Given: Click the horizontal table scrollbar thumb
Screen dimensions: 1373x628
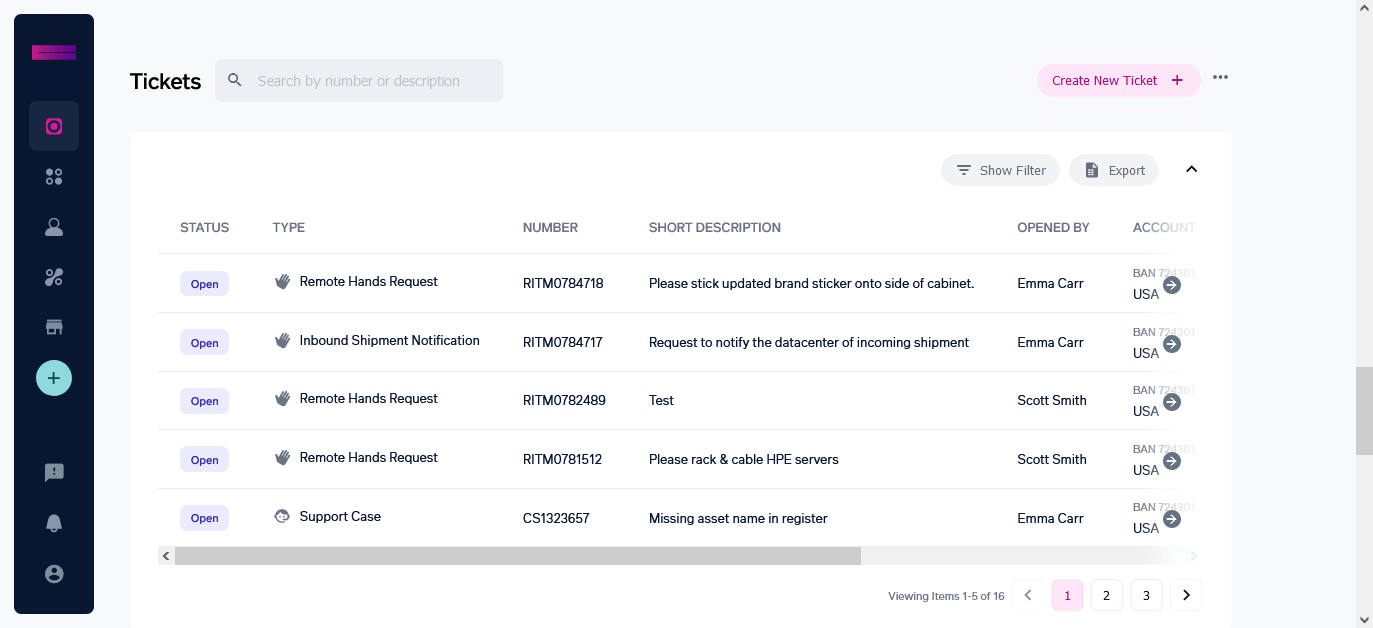Looking at the screenshot, I should tap(518, 555).
